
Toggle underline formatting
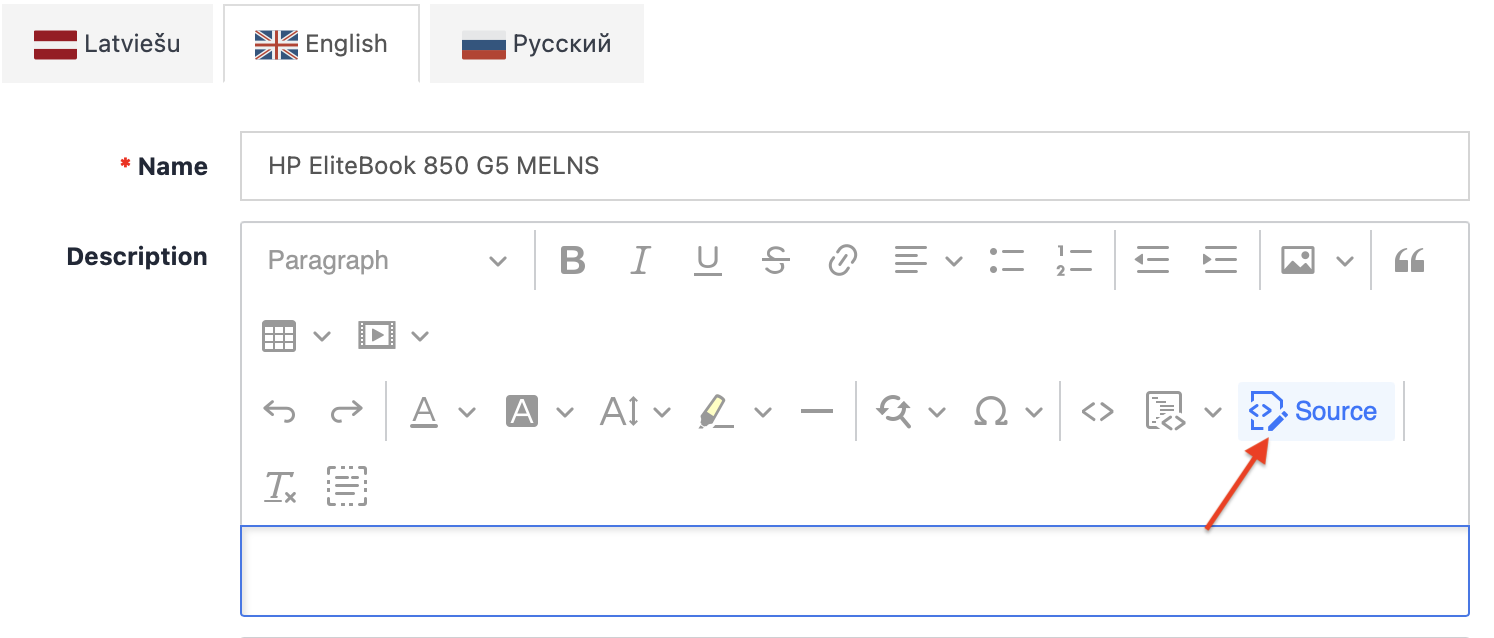(x=708, y=261)
